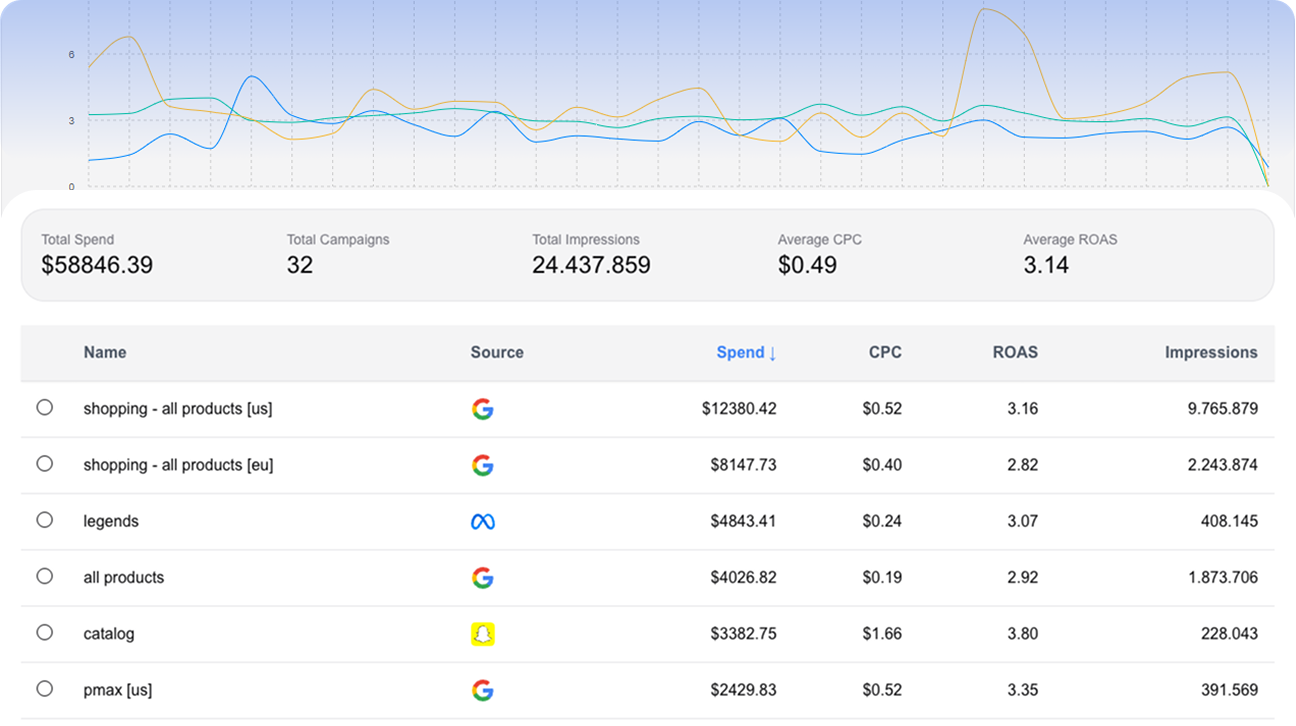Click Google icon in shopping - all products [us] row
Image resolution: width=1296 pixels, height=726 pixels.
pyautogui.click(x=483, y=409)
